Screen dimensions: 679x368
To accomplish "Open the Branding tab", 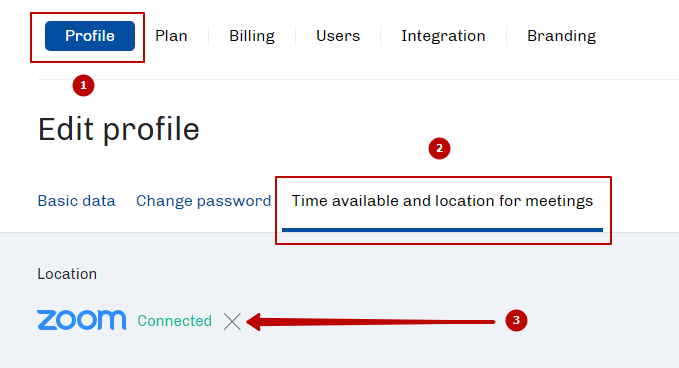I will coord(561,36).
